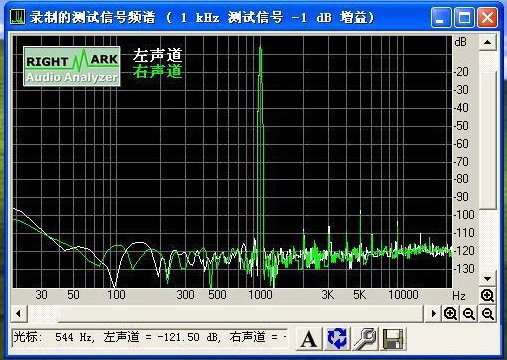Click the vertical scrollbar thumb

pos(488,140)
